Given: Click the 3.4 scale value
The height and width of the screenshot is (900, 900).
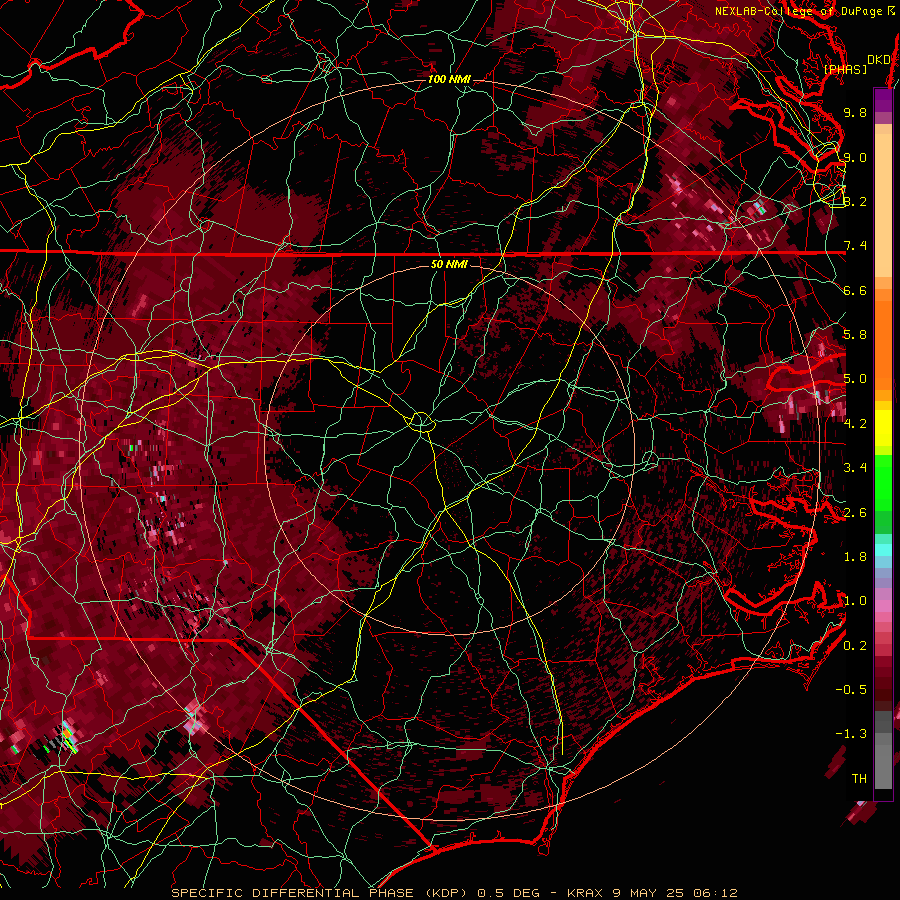Looking at the screenshot, I should (x=855, y=468).
